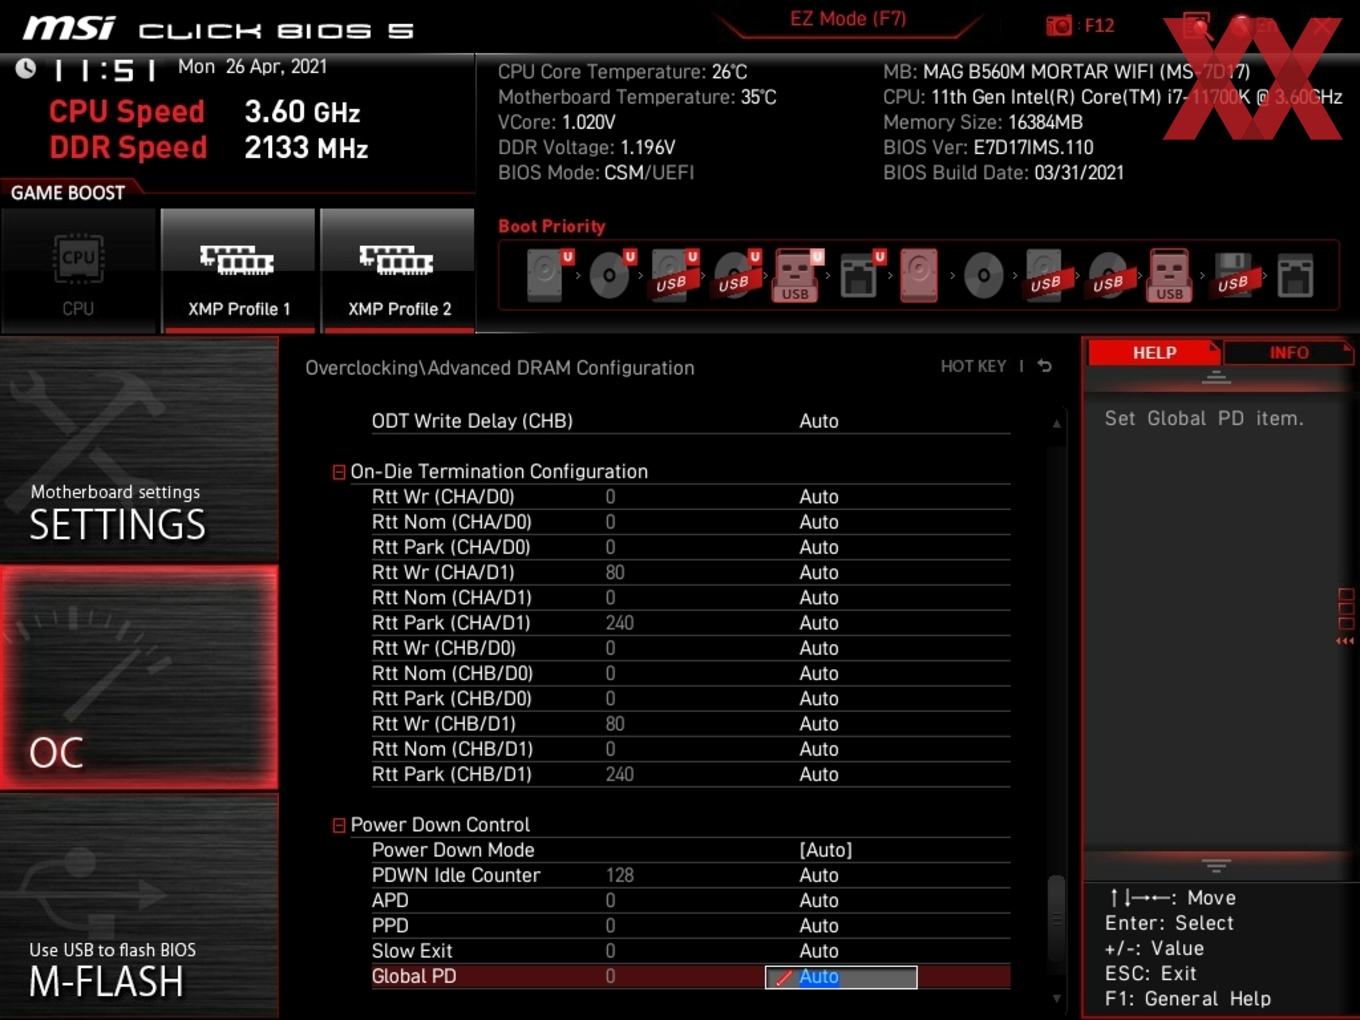Viewport: 1360px width, 1020px height.
Task: Open HOT KEY list
Action: pyautogui.click(x=973, y=366)
